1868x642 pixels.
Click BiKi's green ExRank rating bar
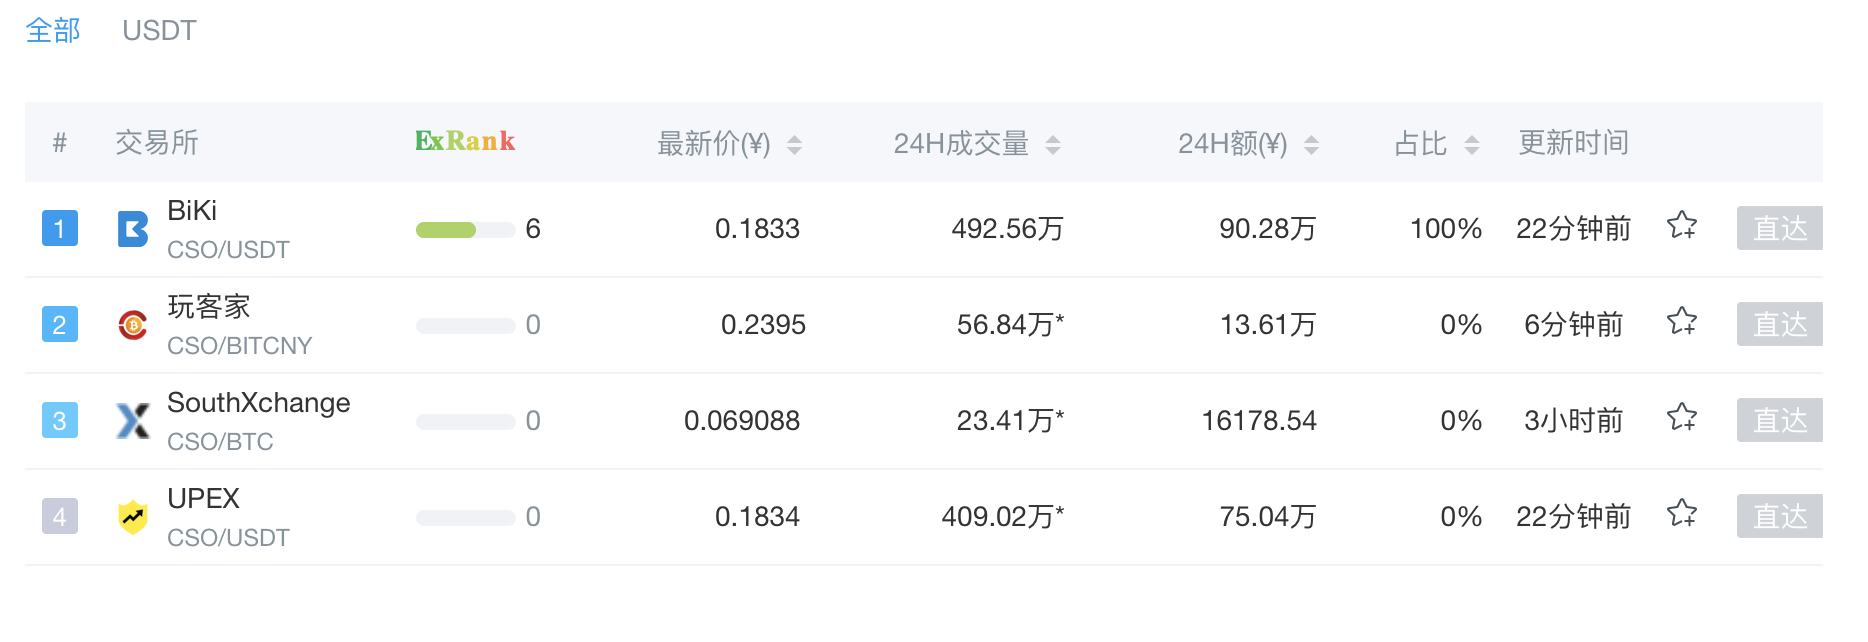[465, 230]
